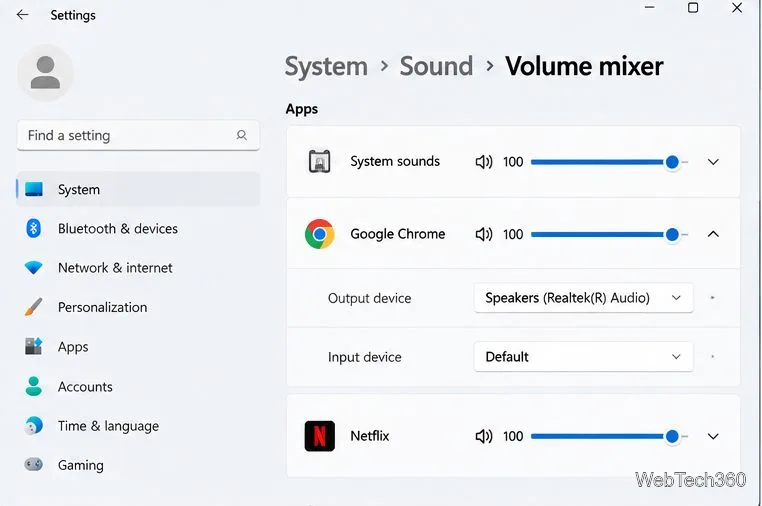The width and height of the screenshot is (762, 506).
Task: Click the Find a setting search box
Action: pyautogui.click(x=138, y=135)
